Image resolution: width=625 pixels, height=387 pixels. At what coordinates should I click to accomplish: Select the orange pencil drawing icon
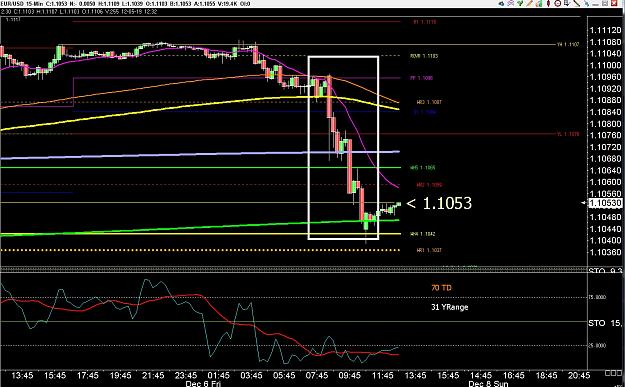click(529, 4)
